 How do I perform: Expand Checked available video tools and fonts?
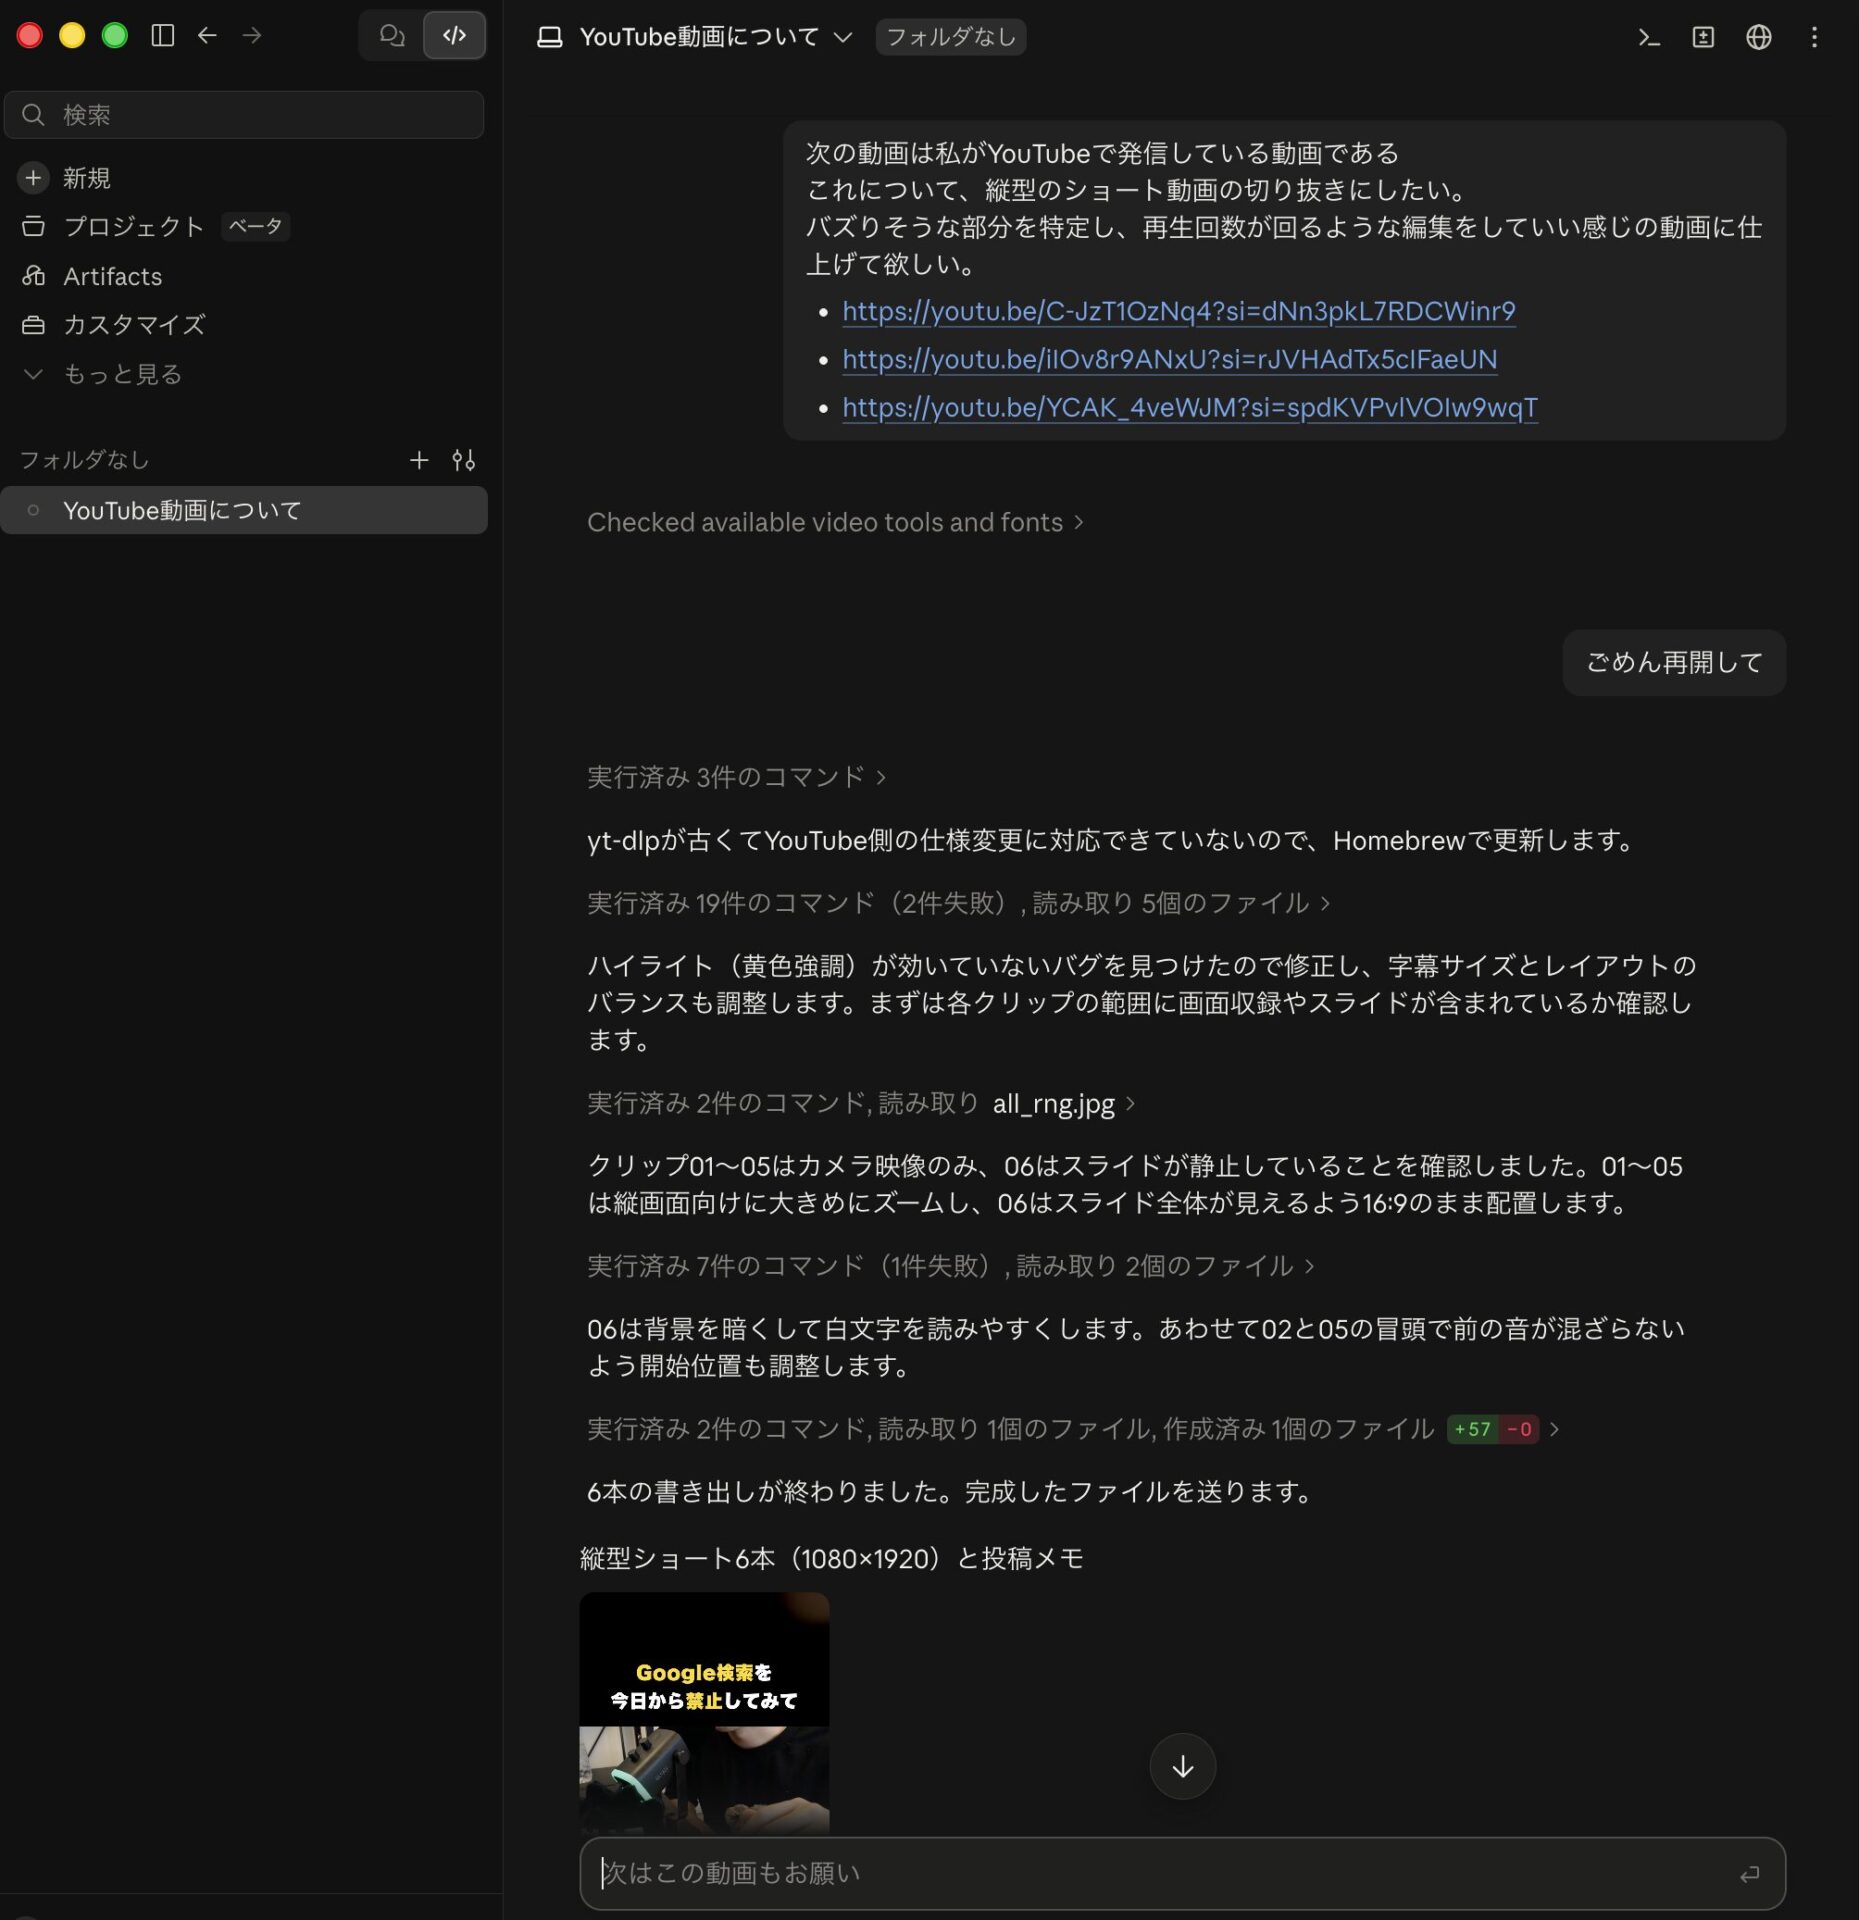point(835,522)
